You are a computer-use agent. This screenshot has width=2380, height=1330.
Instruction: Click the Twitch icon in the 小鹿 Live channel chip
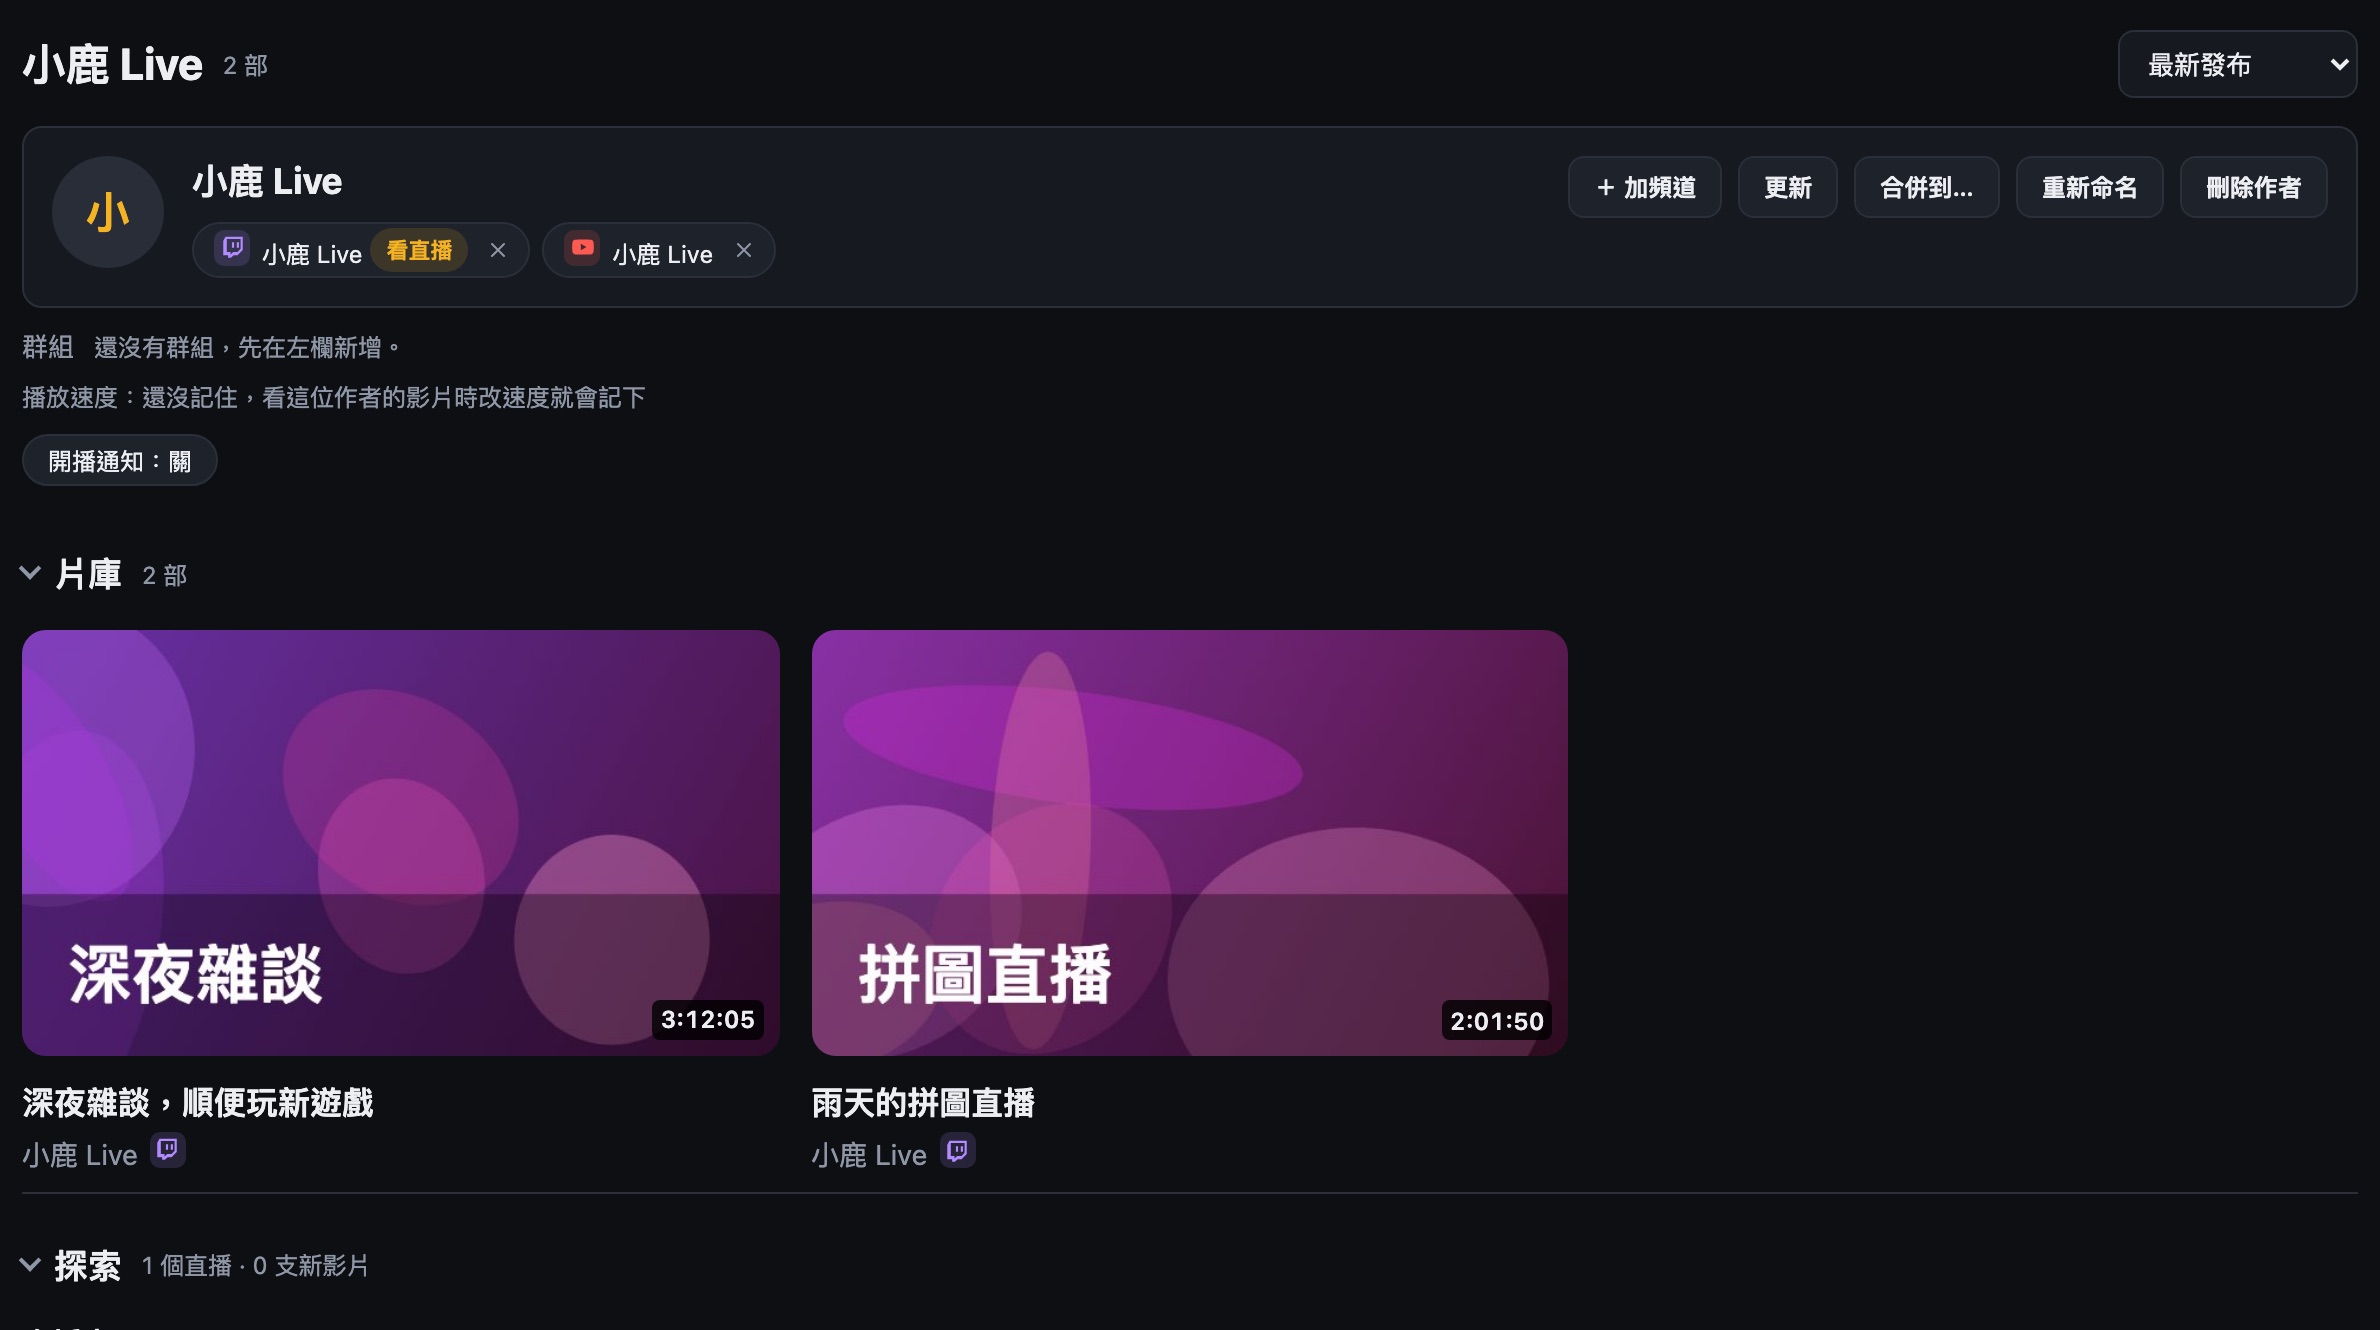click(233, 248)
